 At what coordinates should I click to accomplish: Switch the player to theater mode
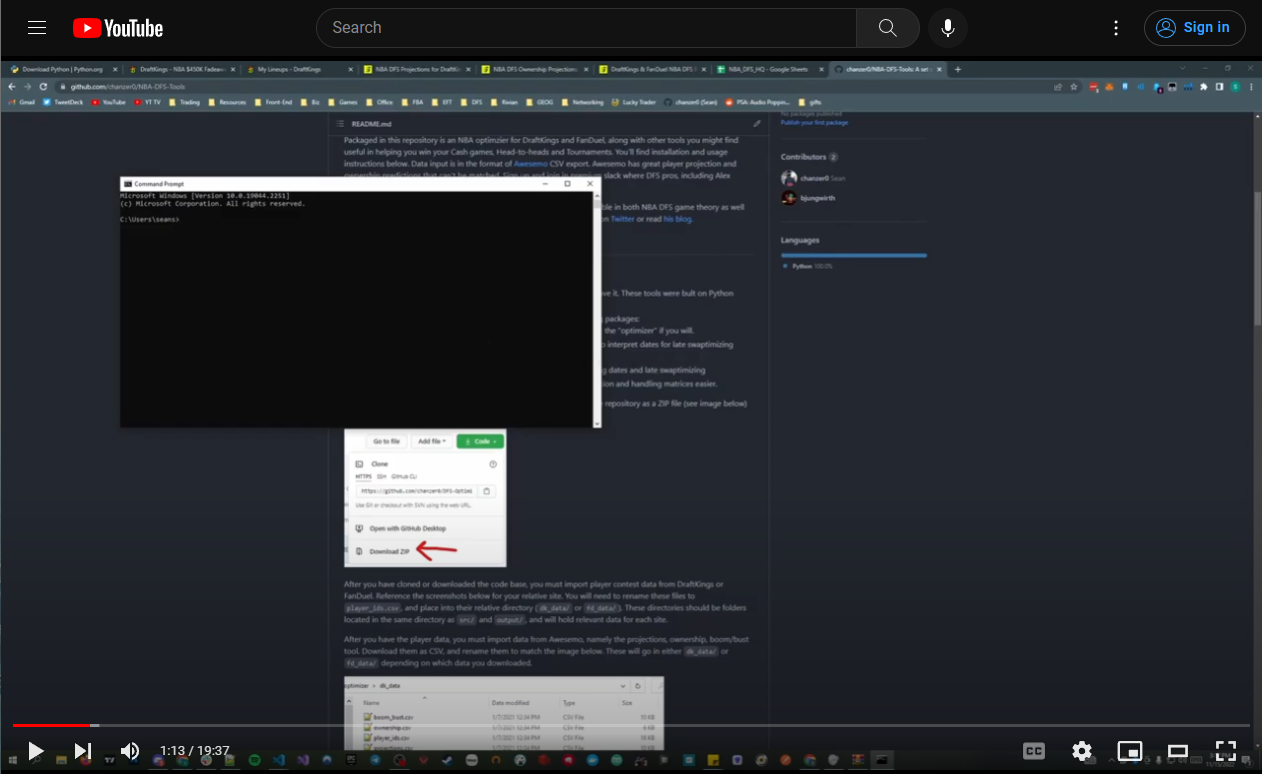[x=1178, y=751]
